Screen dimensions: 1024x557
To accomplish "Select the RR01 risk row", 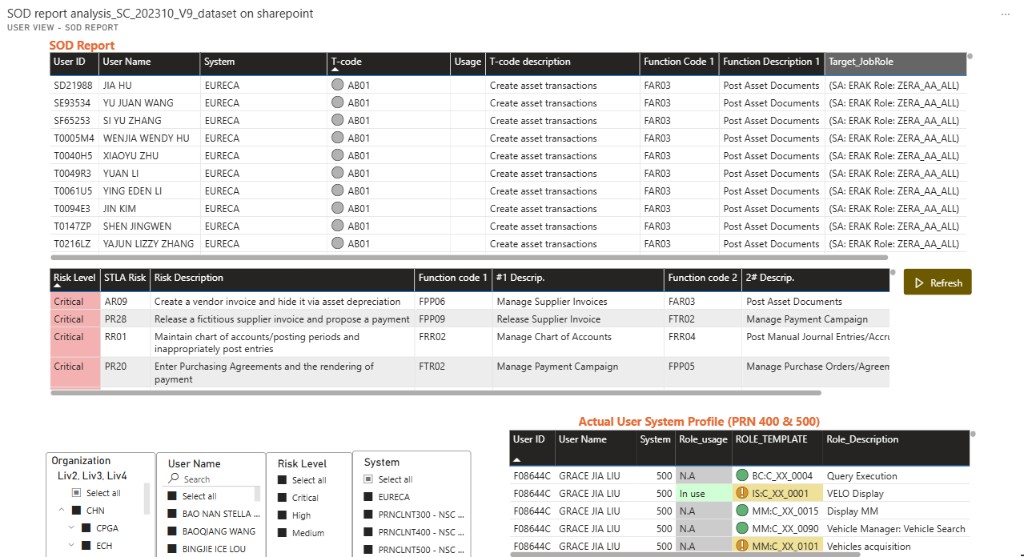I will pyautogui.click(x=469, y=342).
